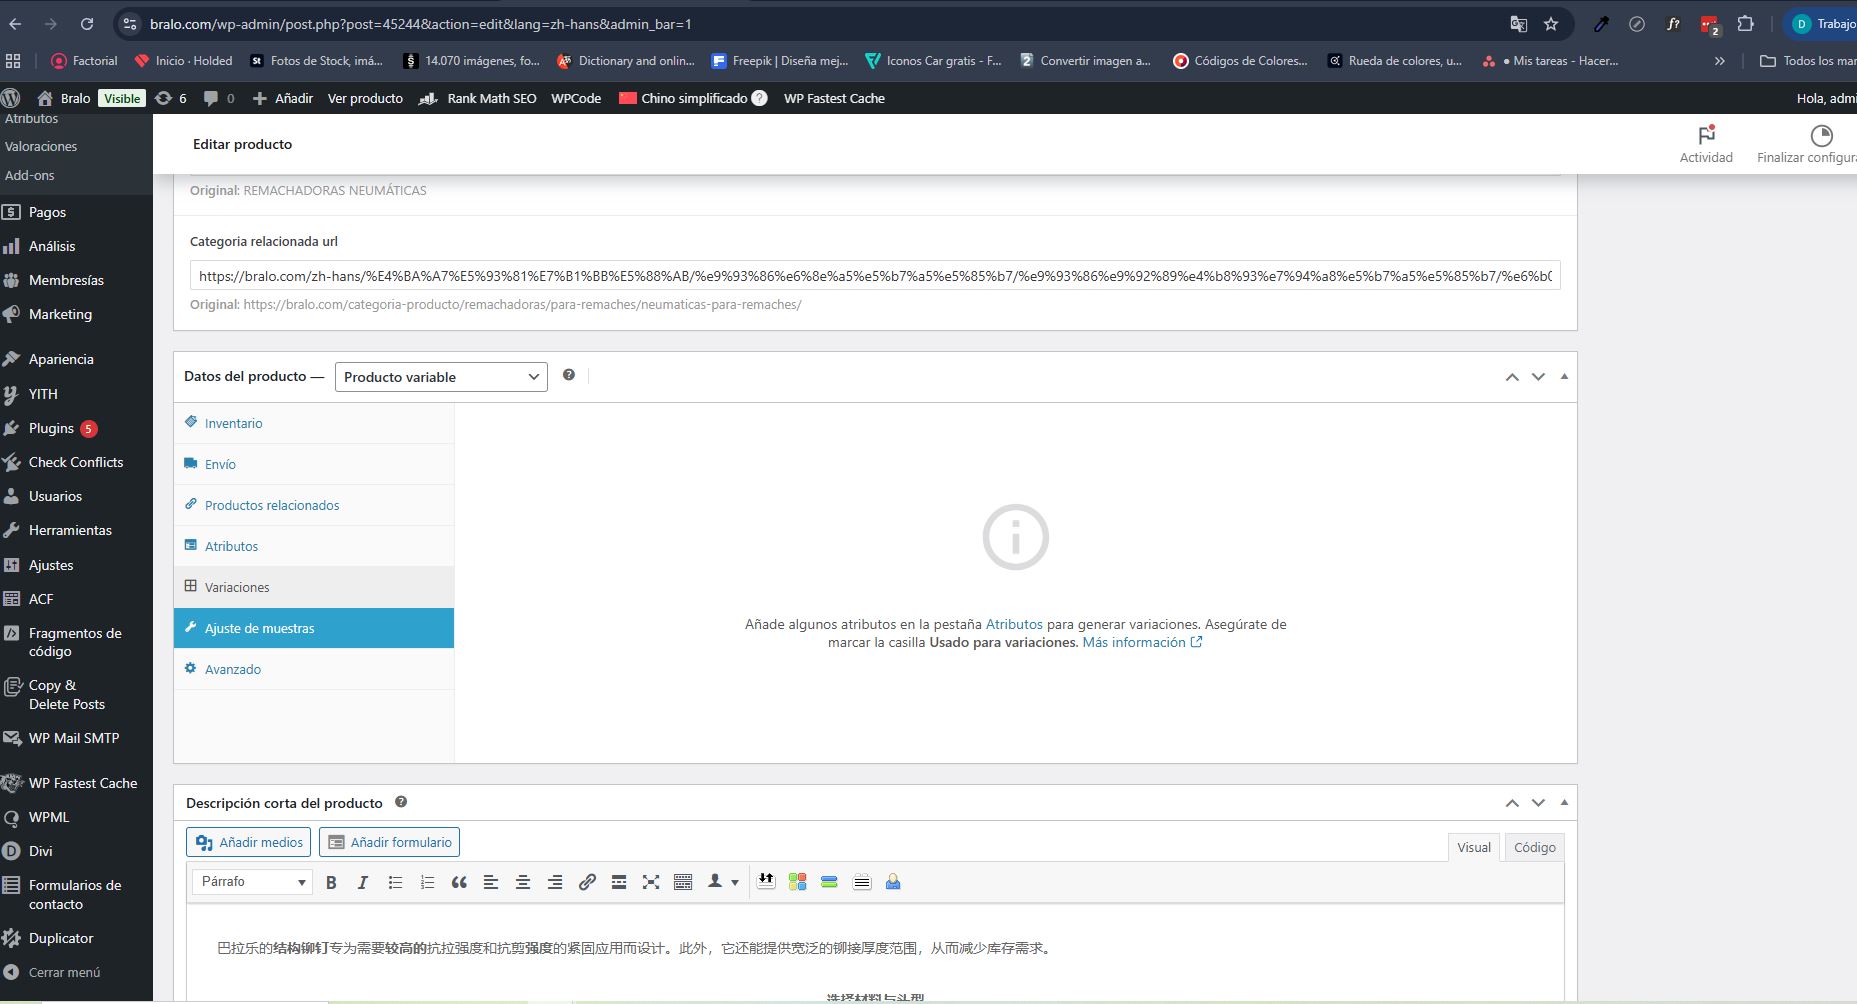Viewport: 1857px width, 1004px height.
Task: Align text right in the editor toolbar
Action: (x=555, y=882)
